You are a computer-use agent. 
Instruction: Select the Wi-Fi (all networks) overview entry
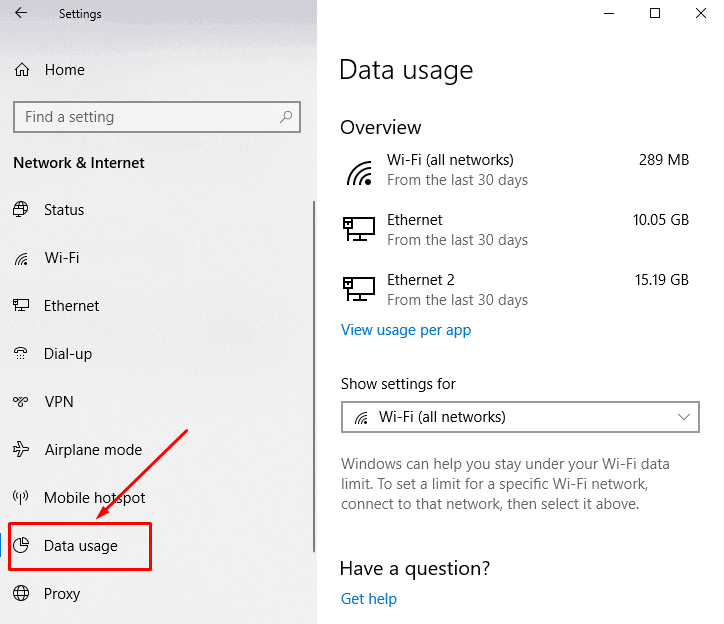pos(515,170)
